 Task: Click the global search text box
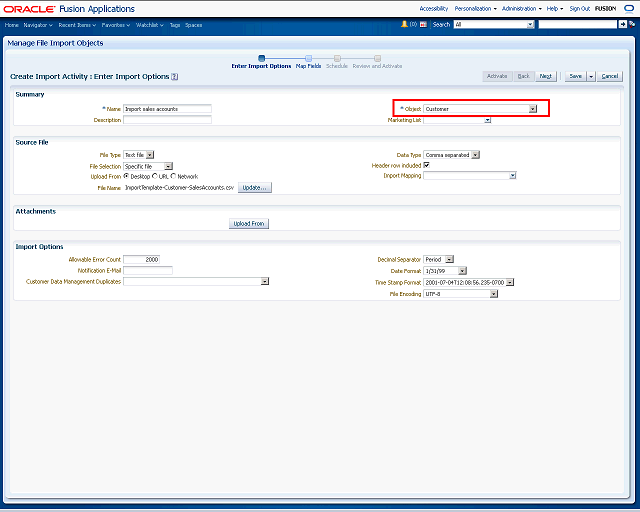tap(578, 24)
